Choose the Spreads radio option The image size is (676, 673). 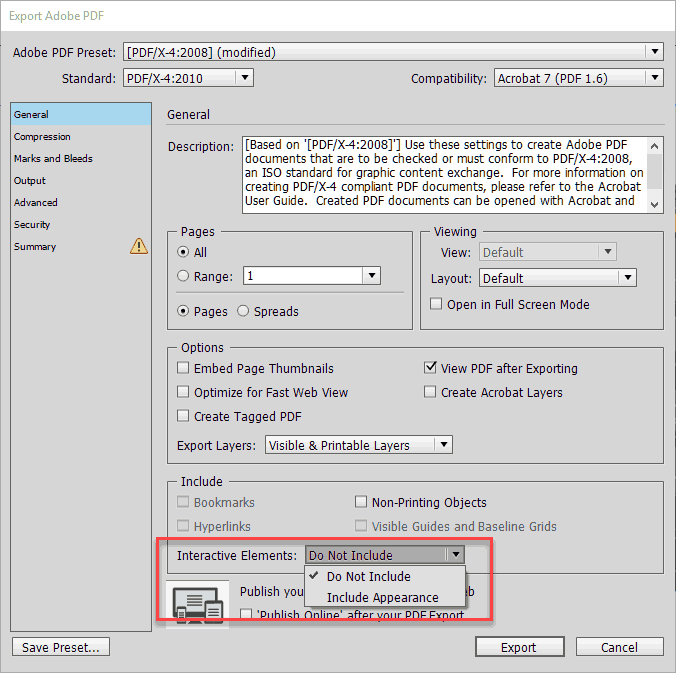243,311
